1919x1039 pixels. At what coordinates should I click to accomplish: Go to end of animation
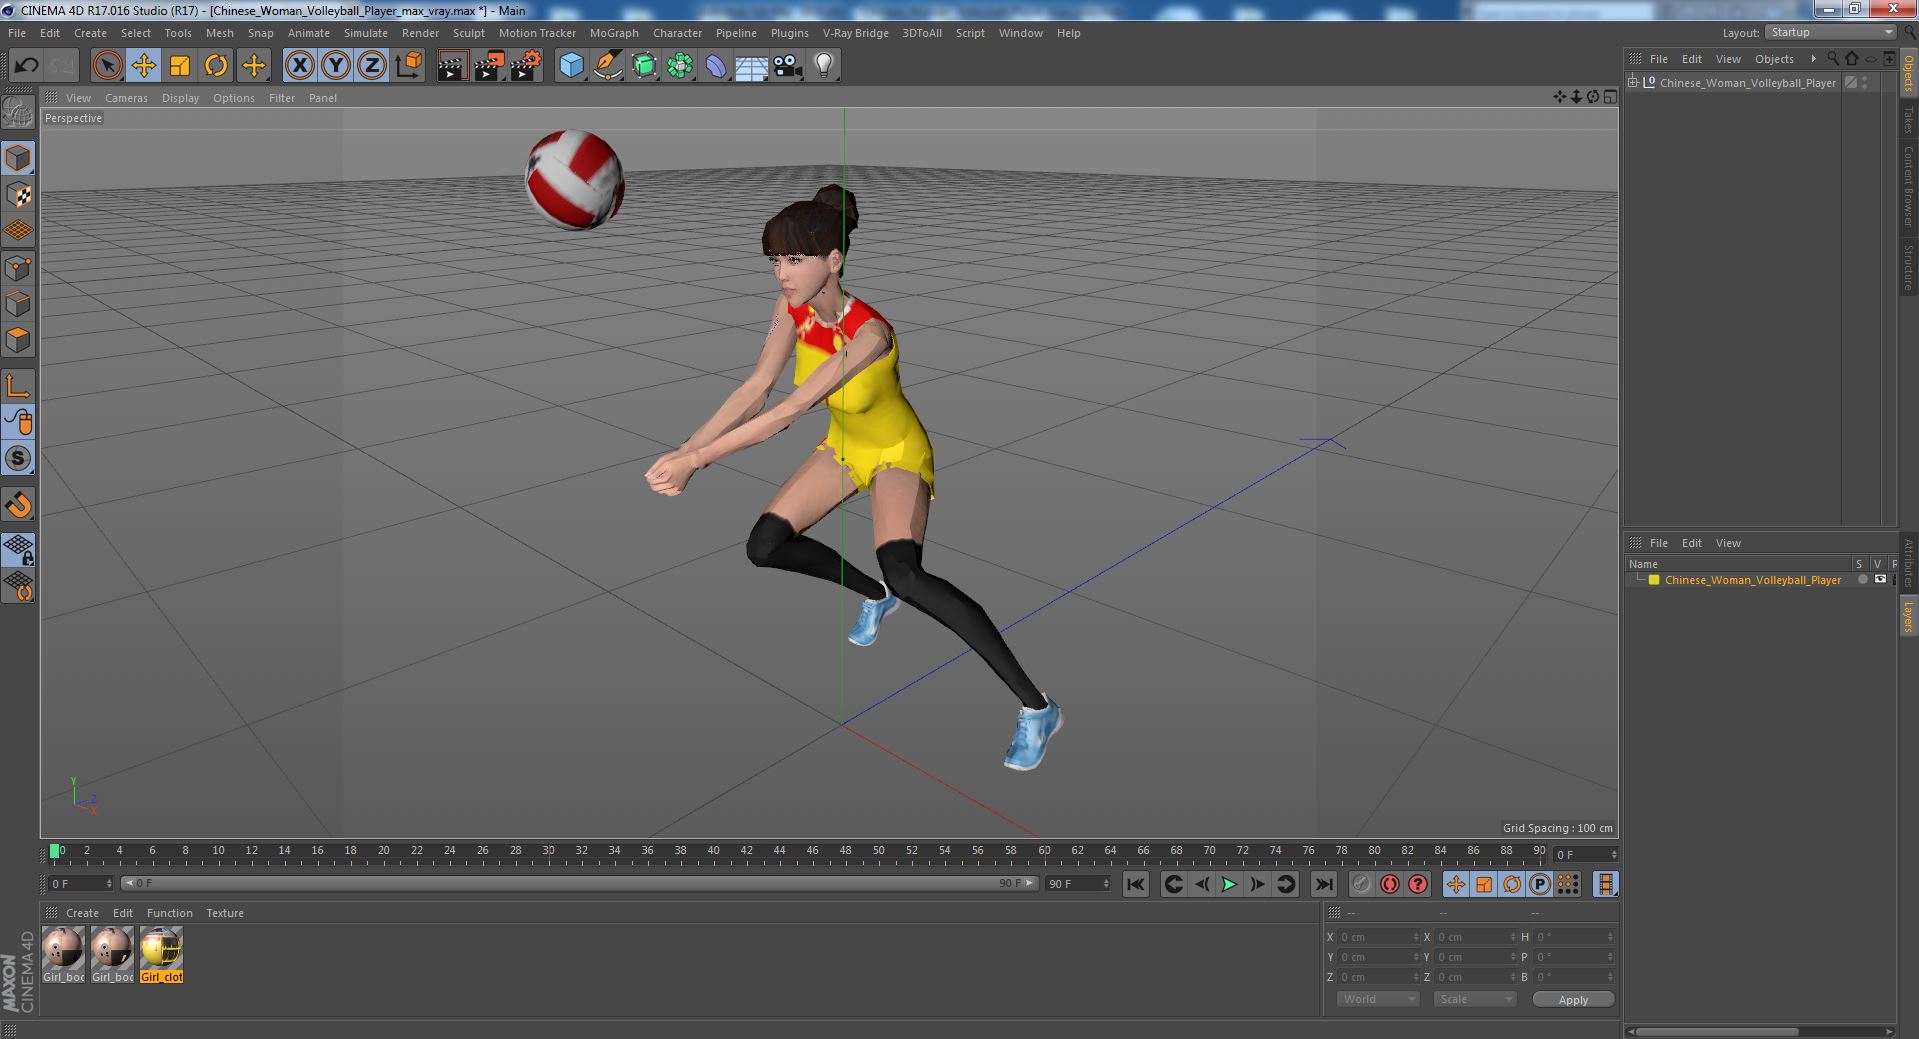coord(1323,884)
